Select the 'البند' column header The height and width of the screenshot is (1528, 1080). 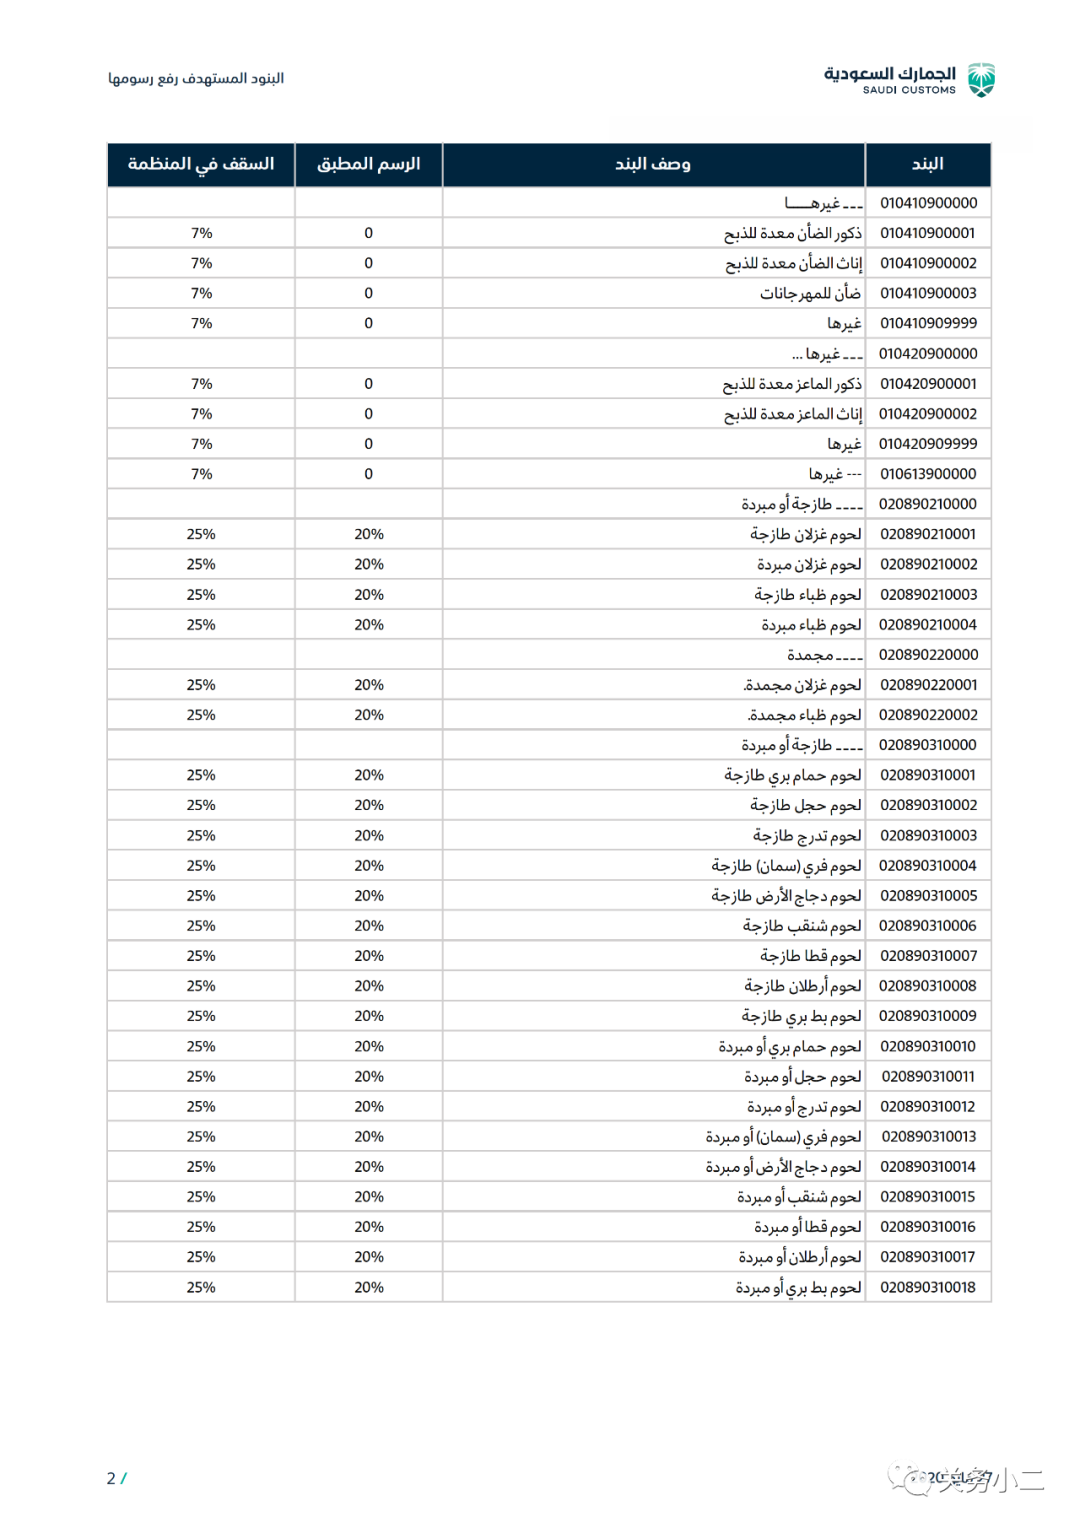[x=927, y=164]
